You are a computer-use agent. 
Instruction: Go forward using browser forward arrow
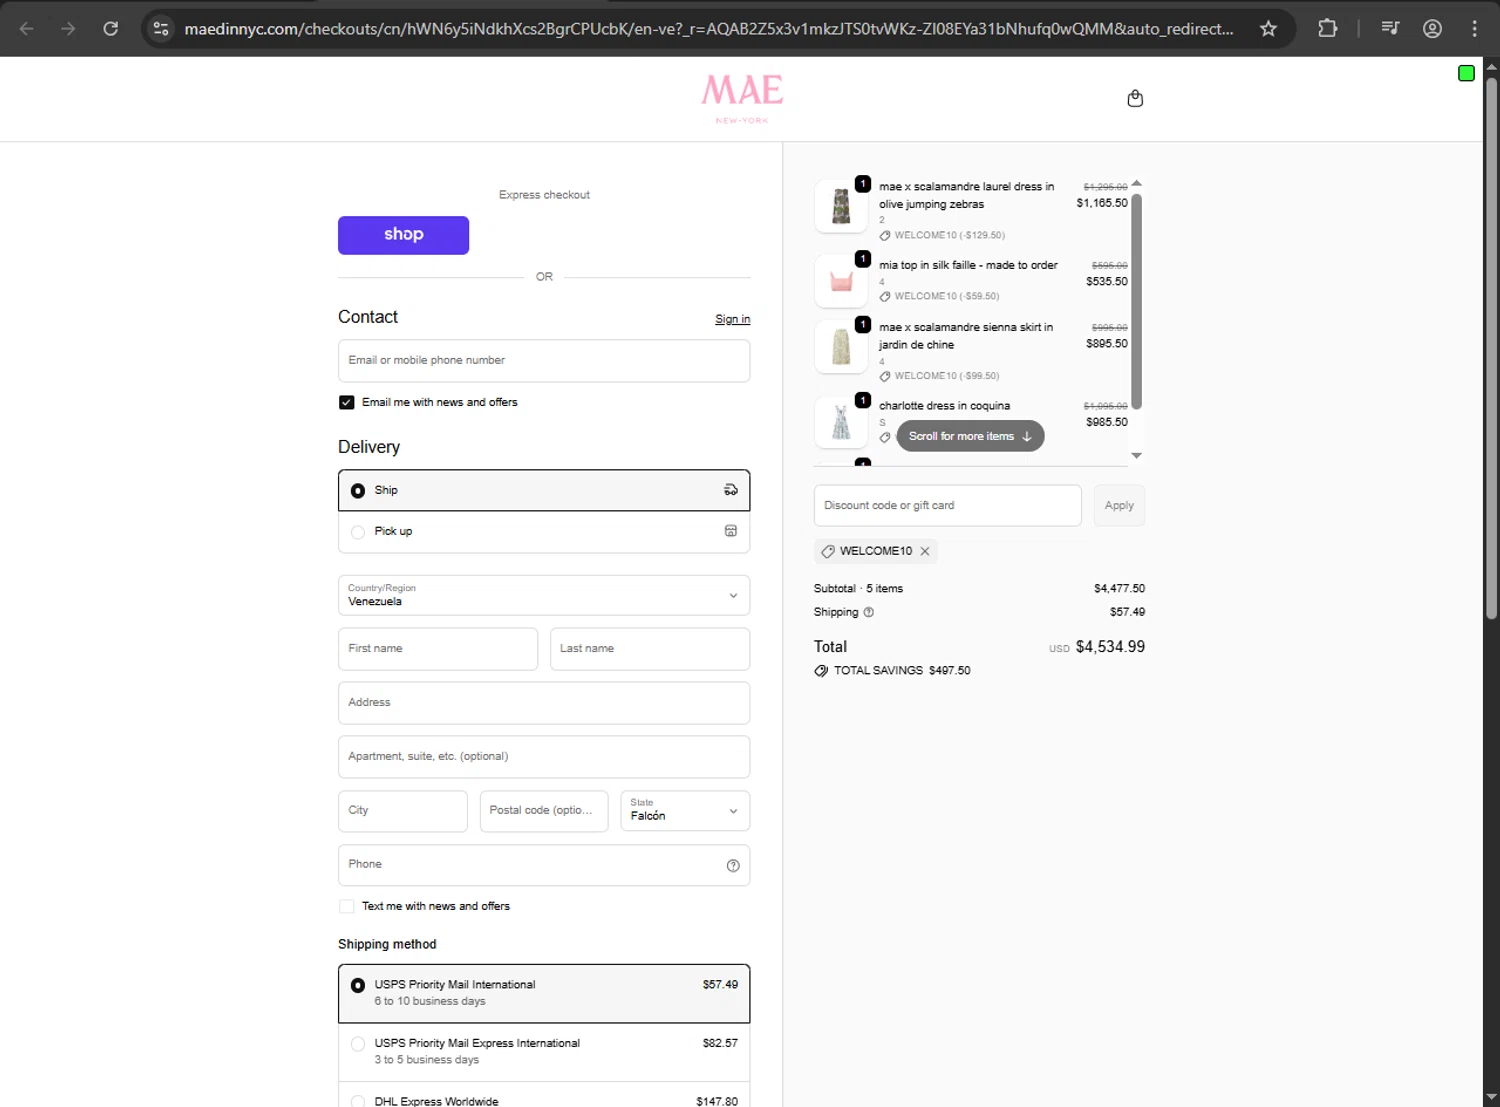click(x=68, y=28)
